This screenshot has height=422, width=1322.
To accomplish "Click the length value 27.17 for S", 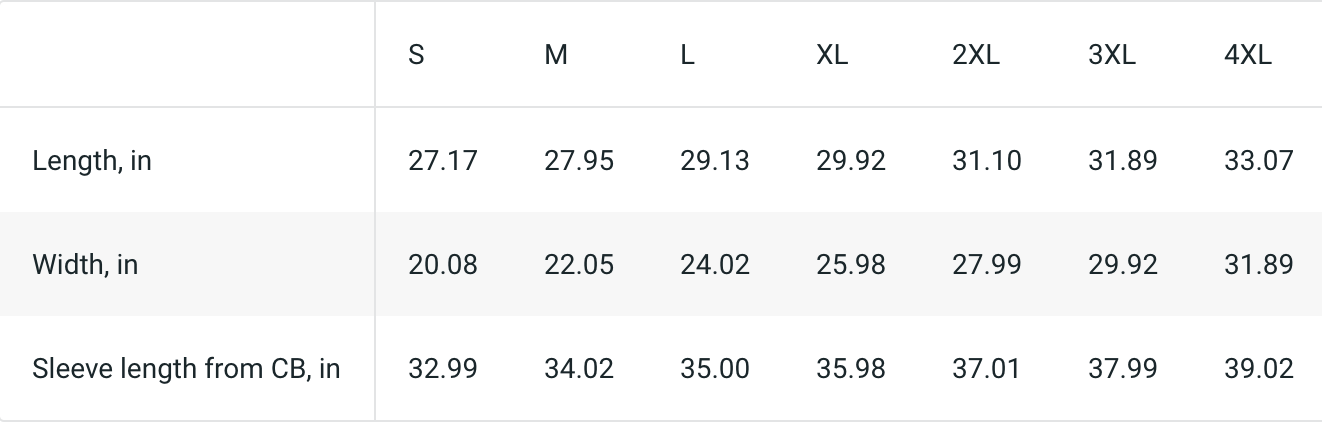I will coord(443,160).
